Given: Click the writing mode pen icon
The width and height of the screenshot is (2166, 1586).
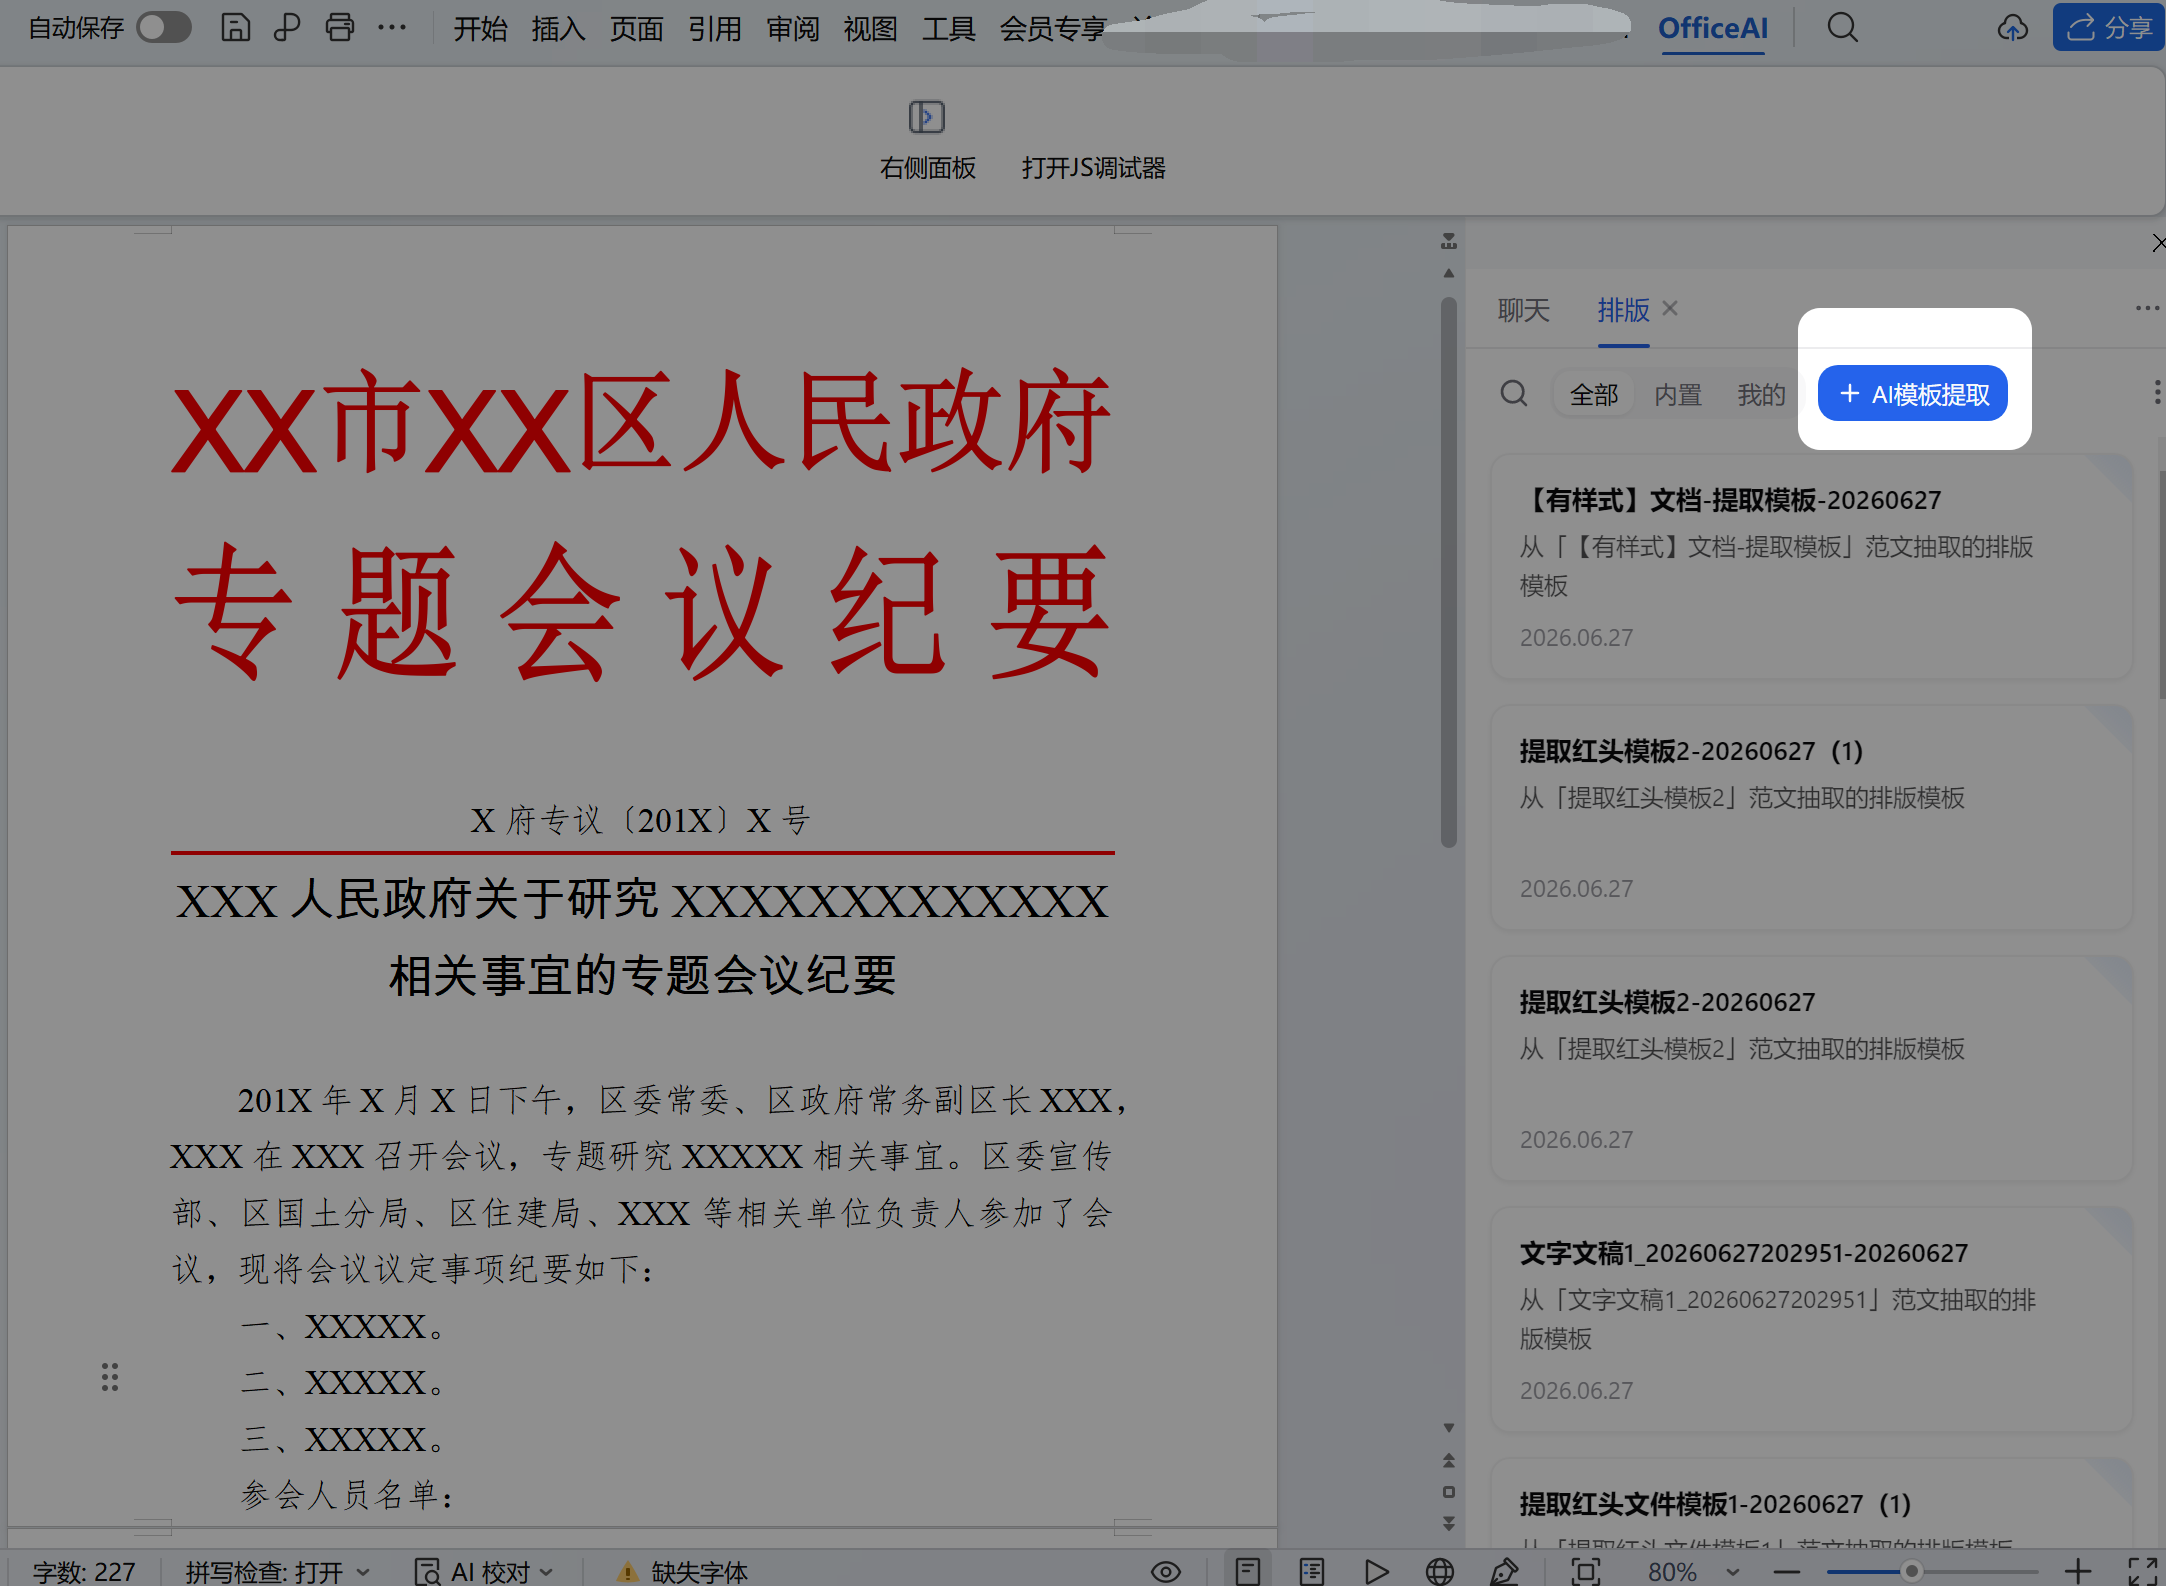Looking at the screenshot, I should click(1504, 1572).
